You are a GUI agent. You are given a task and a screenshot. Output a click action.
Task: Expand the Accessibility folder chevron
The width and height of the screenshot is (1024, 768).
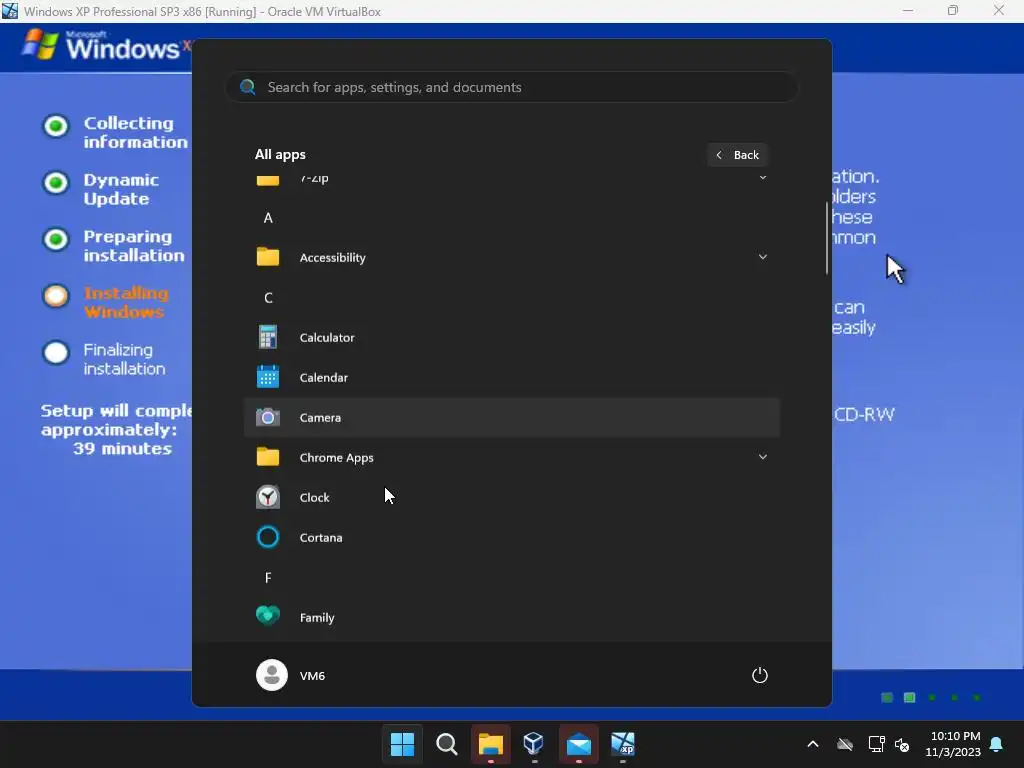(763, 257)
